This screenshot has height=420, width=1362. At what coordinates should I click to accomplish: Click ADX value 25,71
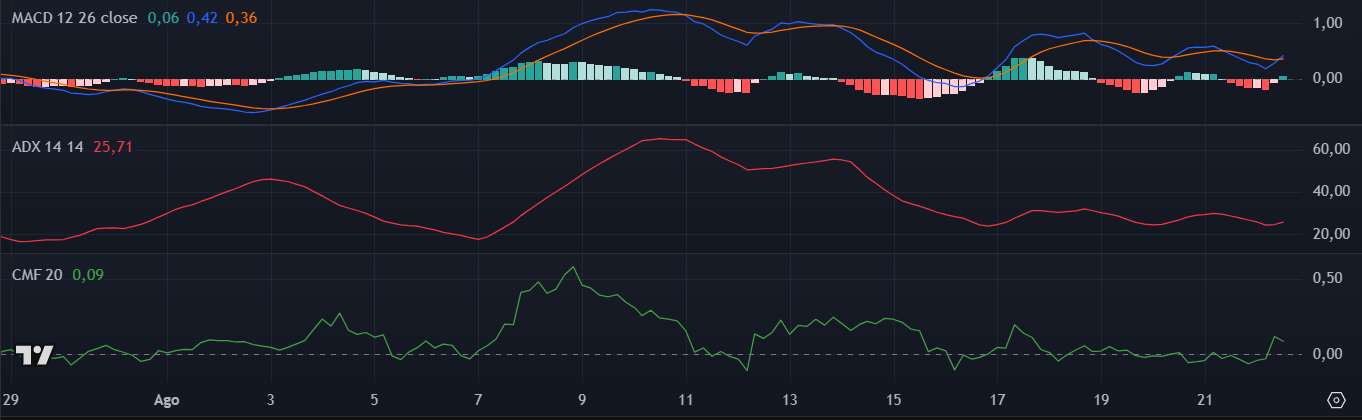click(113, 146)
